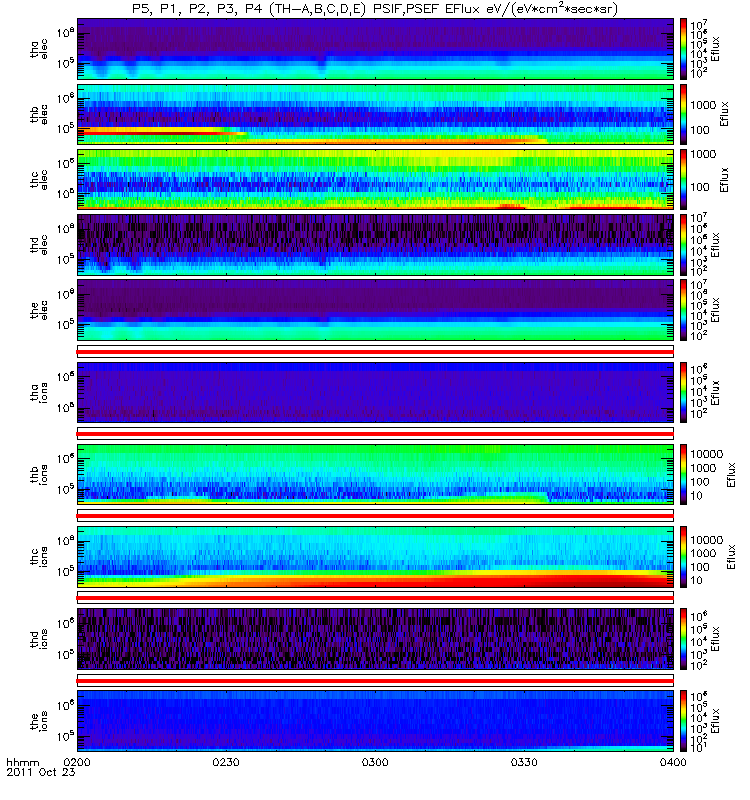This screenshot has height=800, width=750.
Task: Click the 0330 time axis label
Action: (524, 762)
